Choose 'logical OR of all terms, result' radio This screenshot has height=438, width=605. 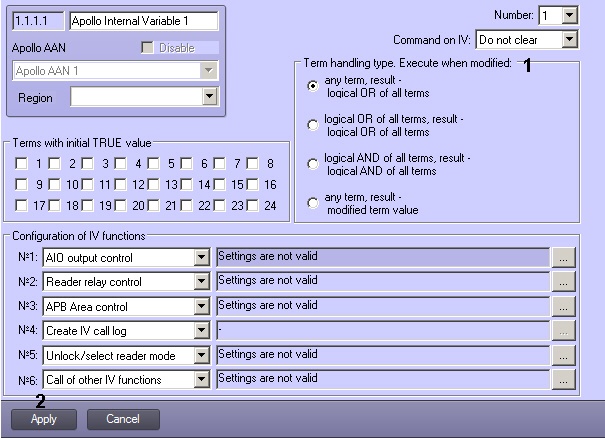click(313, 125)
